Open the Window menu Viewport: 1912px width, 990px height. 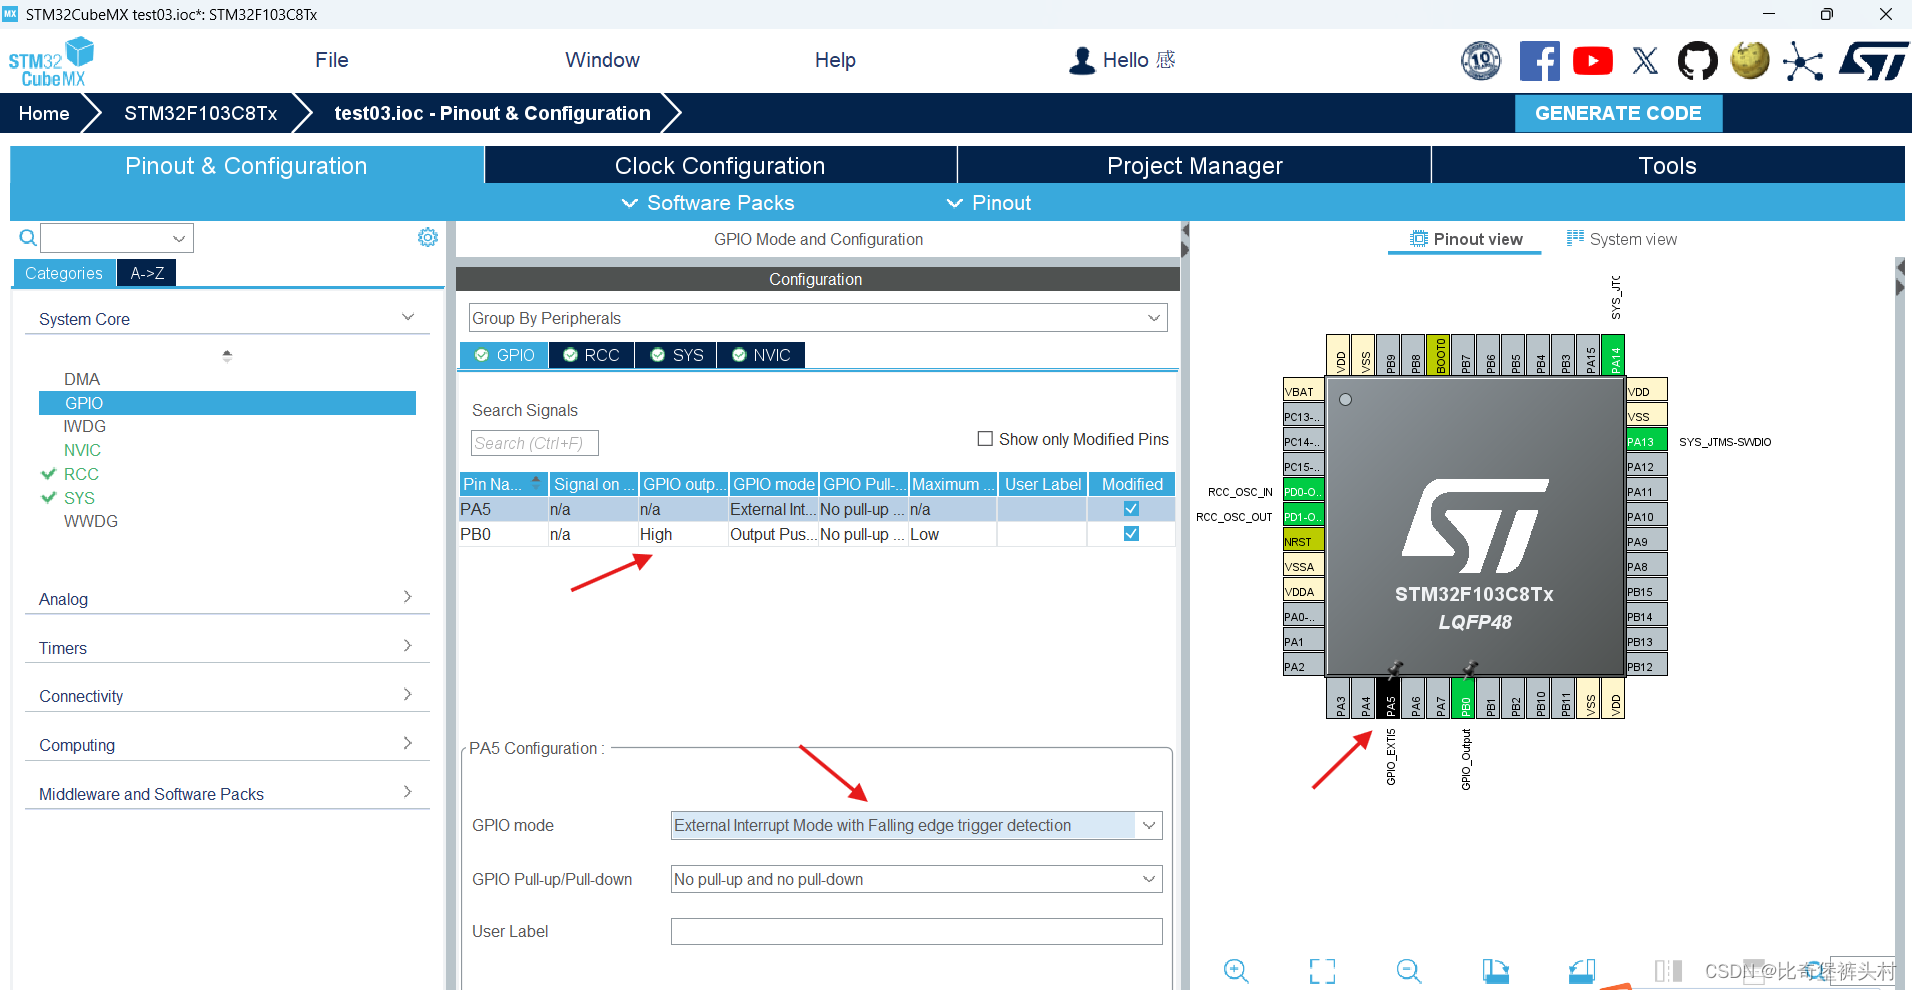click(602, 60)
